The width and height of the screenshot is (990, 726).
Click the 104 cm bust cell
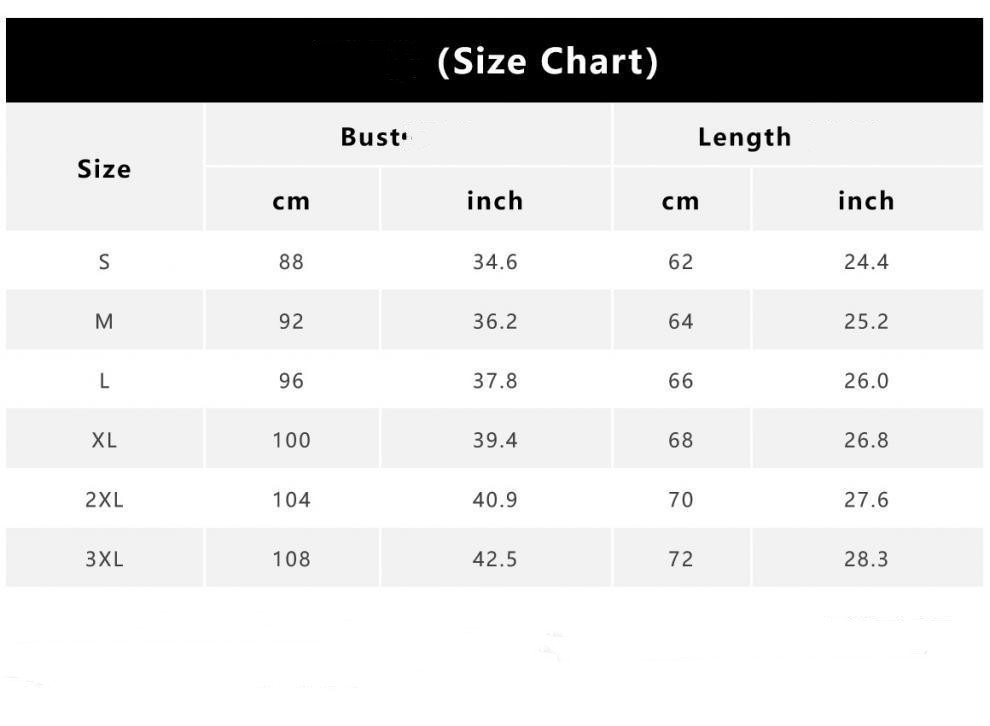click(291, 500)
